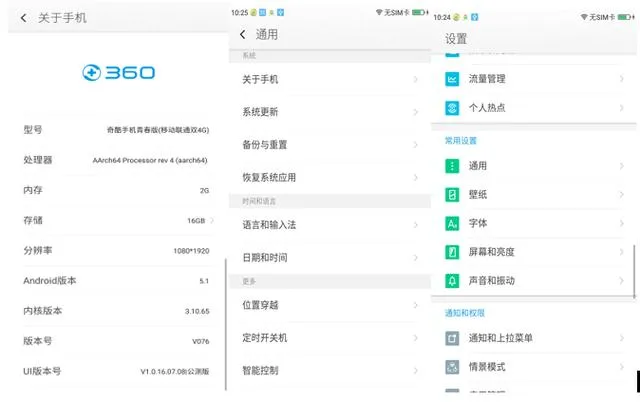Expand 关于手机 row chevron
640x402 pixels.
click(416, 80)
